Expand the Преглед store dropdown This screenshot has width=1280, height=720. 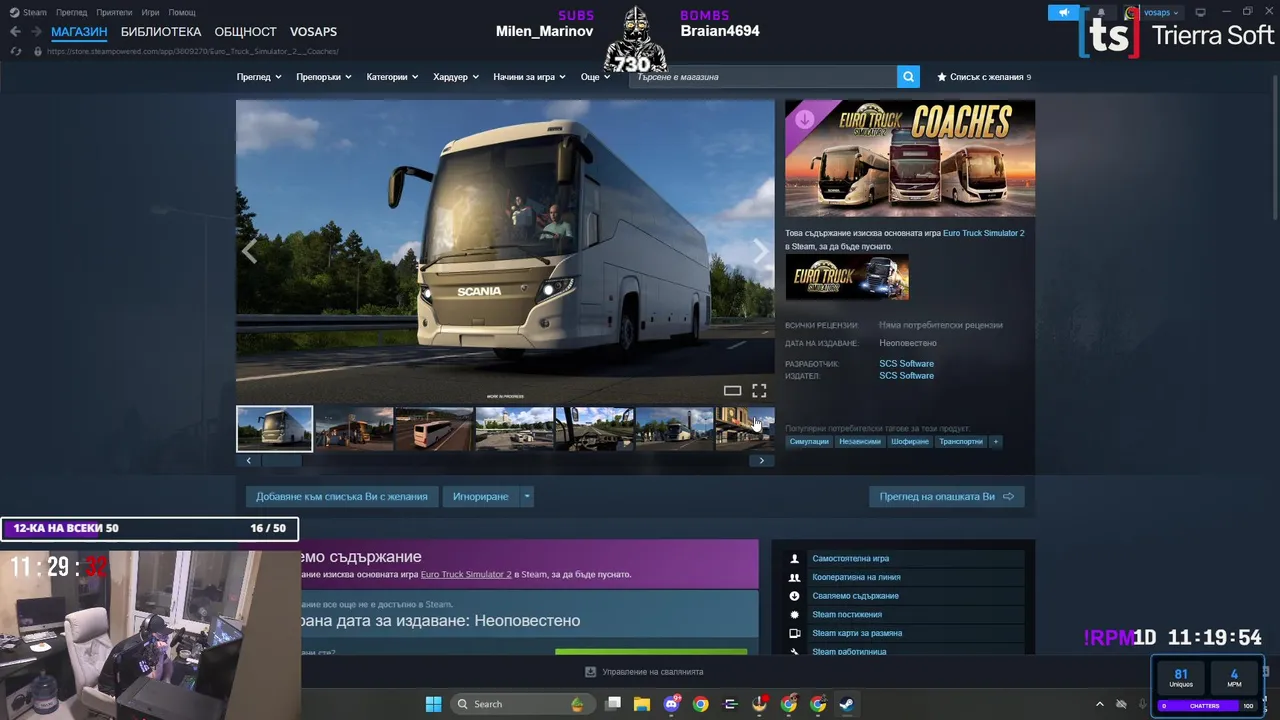point(259,77)
